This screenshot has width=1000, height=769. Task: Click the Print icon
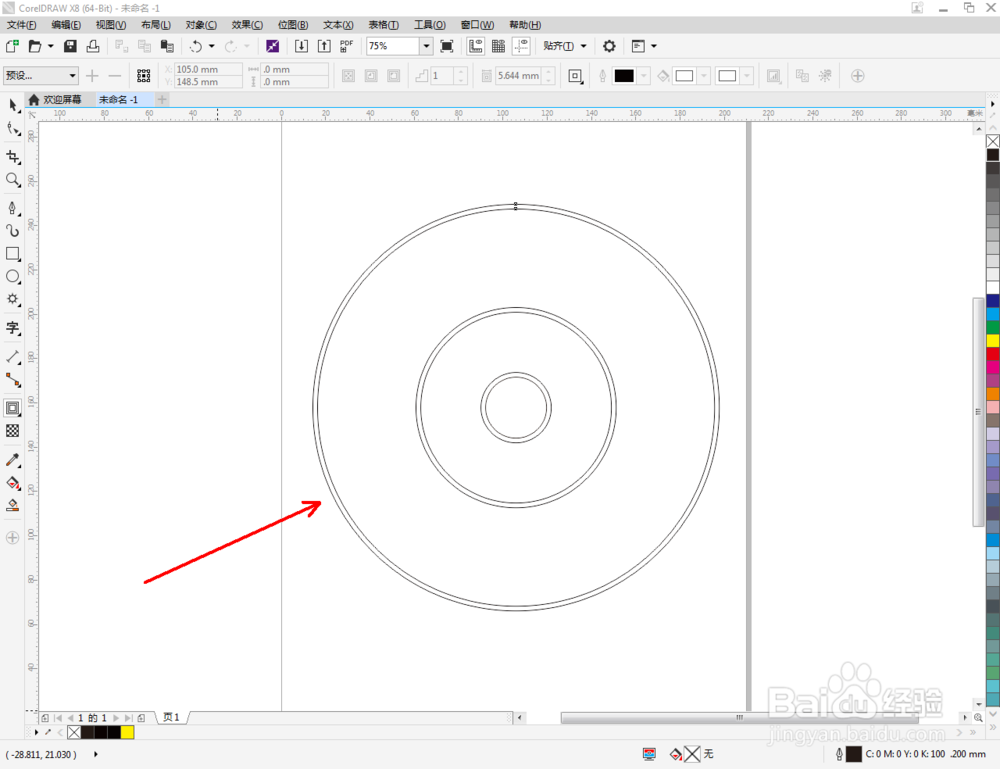coord(93,46)
